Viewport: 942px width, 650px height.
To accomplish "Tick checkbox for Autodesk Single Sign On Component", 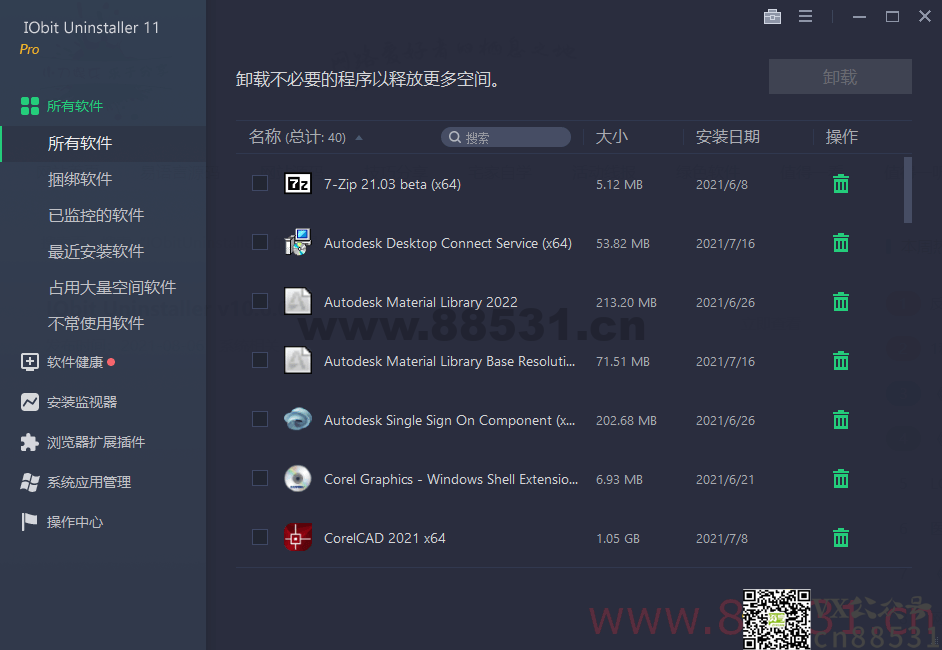I will pos(260,419).
